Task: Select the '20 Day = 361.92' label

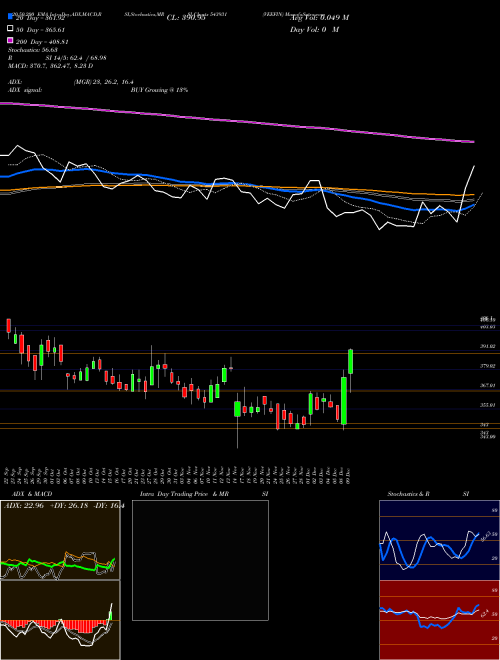Action: (42, 18)
